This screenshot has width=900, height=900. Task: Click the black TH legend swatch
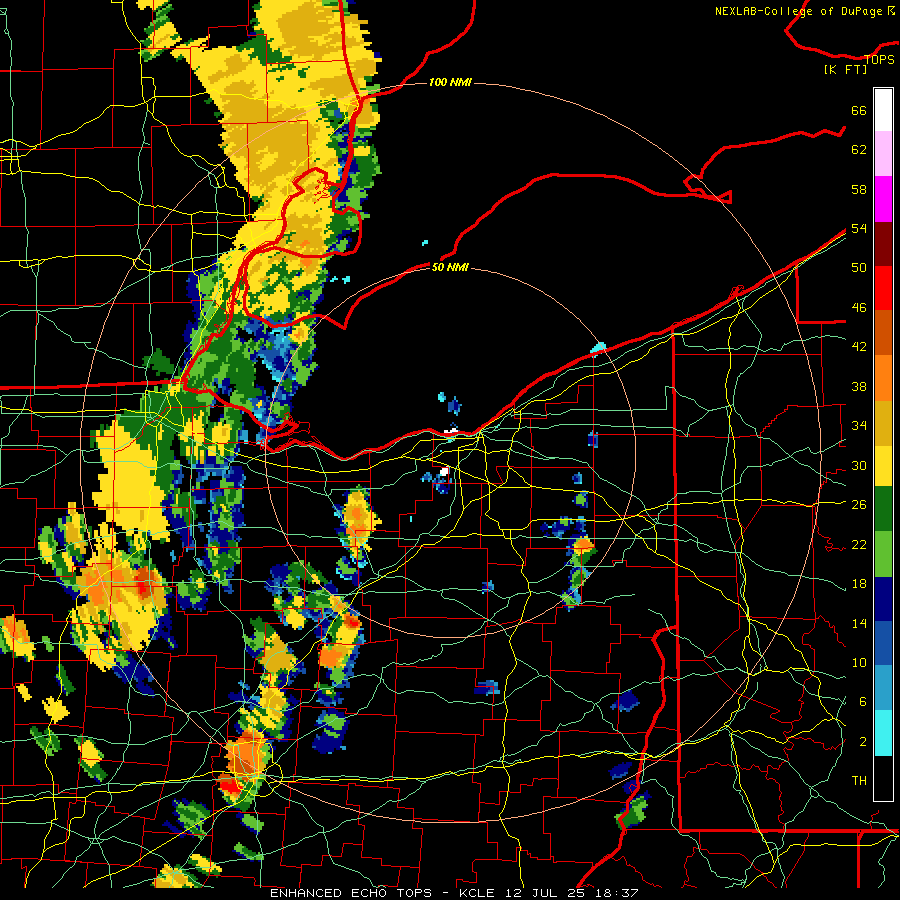883,778
